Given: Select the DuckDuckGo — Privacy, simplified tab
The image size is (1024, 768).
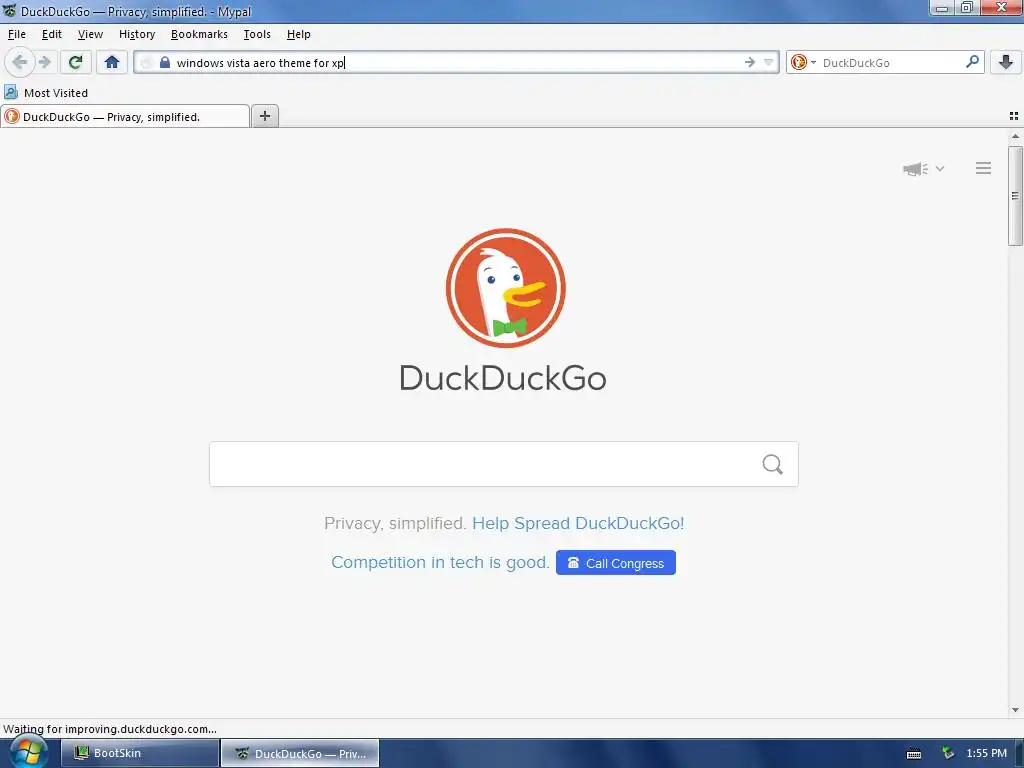Looking at the screenshot, I should tap(125, 117).
